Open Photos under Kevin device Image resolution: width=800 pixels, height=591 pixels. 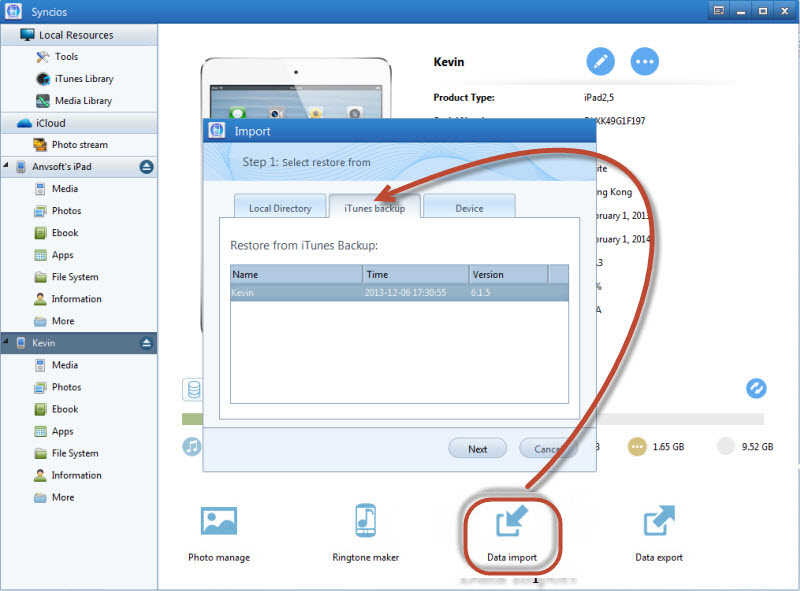(x=58, y=387)
